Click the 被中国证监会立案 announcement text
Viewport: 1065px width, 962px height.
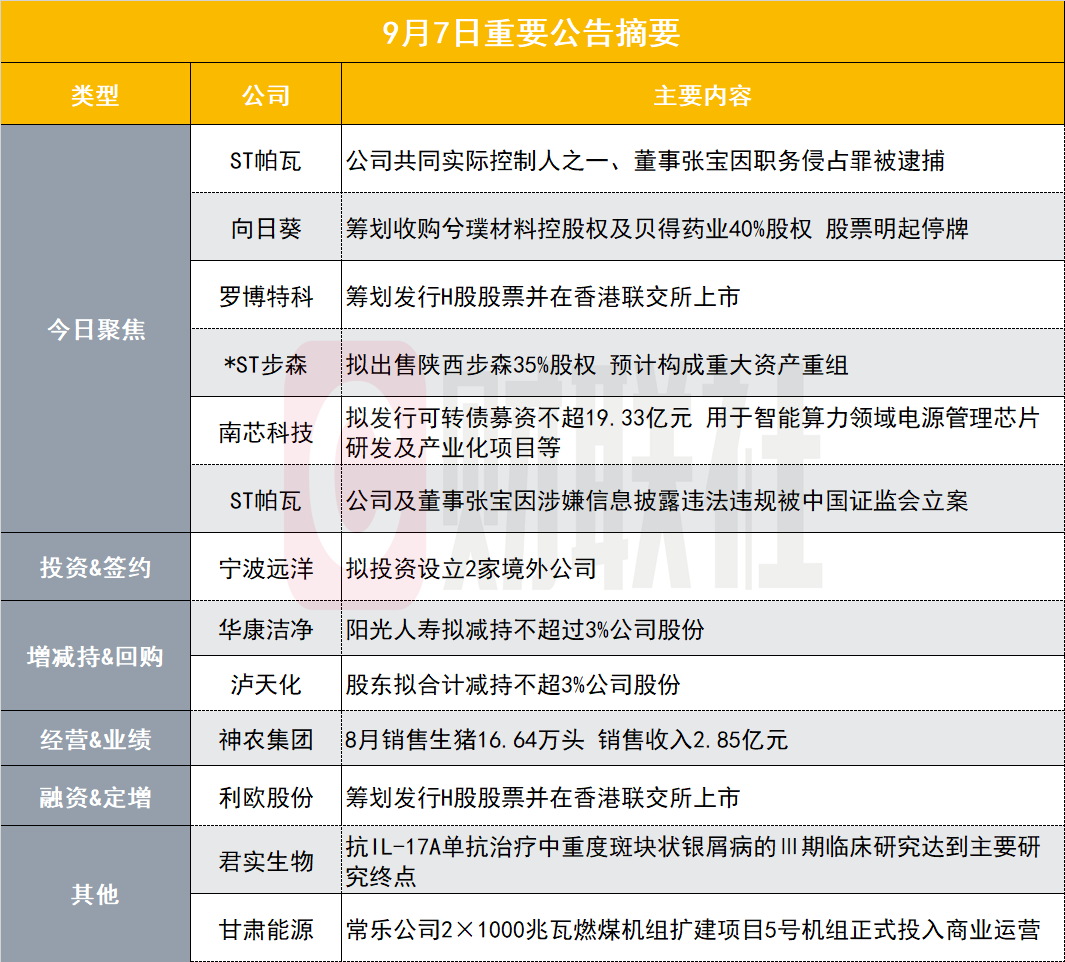(x=657, y=501)
